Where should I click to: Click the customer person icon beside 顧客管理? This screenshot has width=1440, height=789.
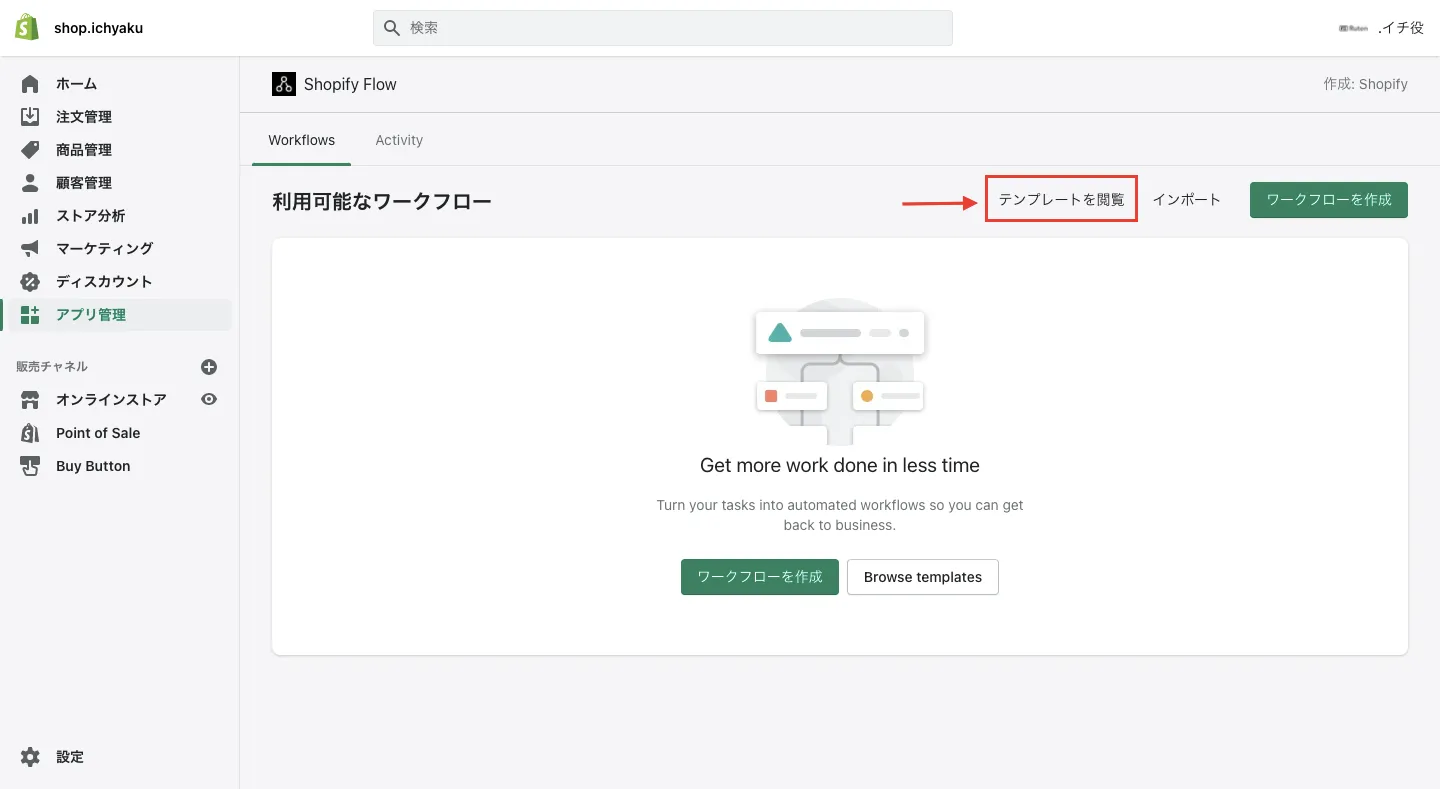tap(30, 183)
